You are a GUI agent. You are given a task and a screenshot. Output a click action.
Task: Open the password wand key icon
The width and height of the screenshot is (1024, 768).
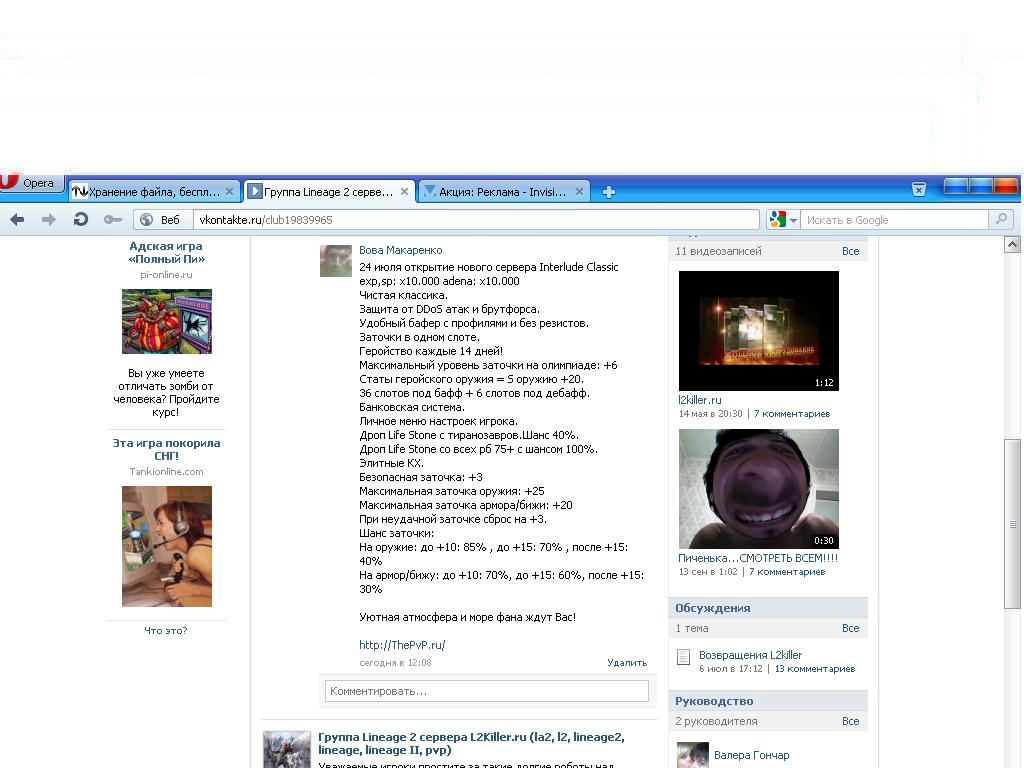112,219
